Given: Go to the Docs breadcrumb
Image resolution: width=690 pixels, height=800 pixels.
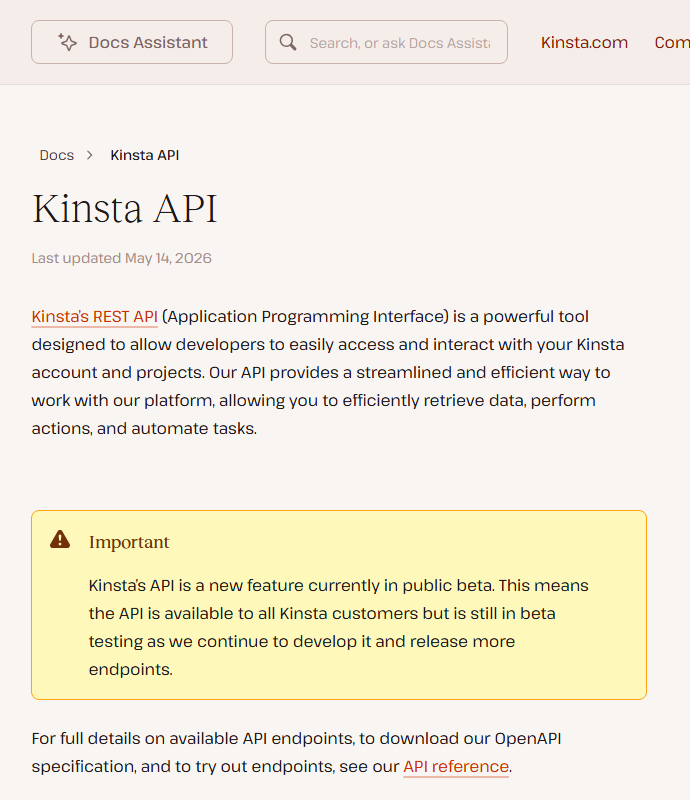Looking at the screenshot, I should (x=57, y=155).
